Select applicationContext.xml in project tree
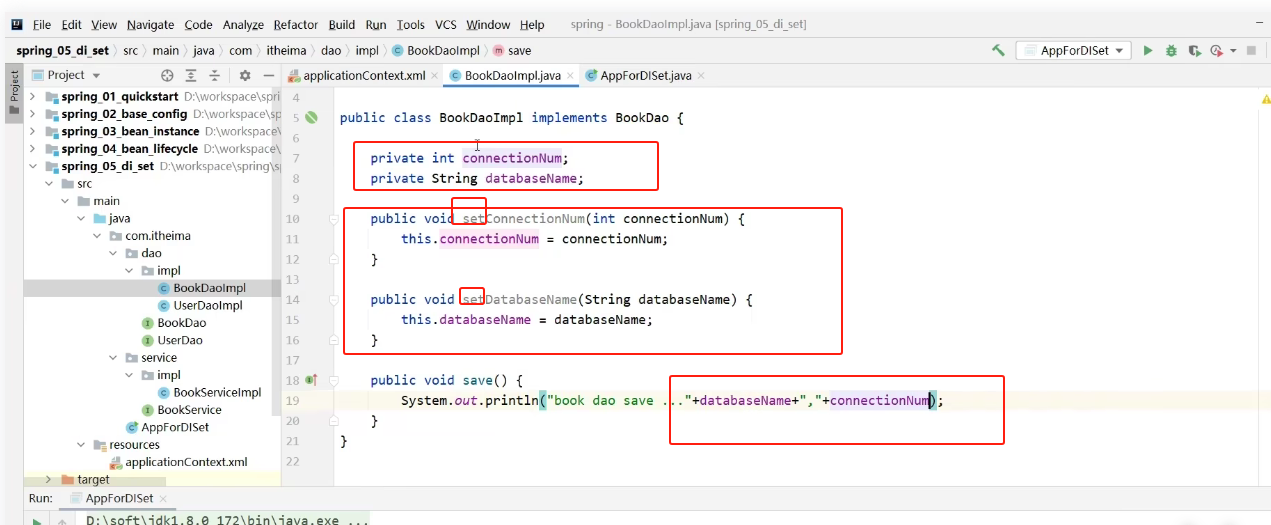 tap(186, 462)
